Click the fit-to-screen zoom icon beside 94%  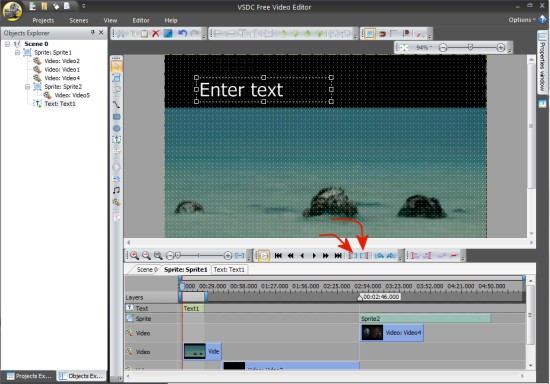coord(404,47)
